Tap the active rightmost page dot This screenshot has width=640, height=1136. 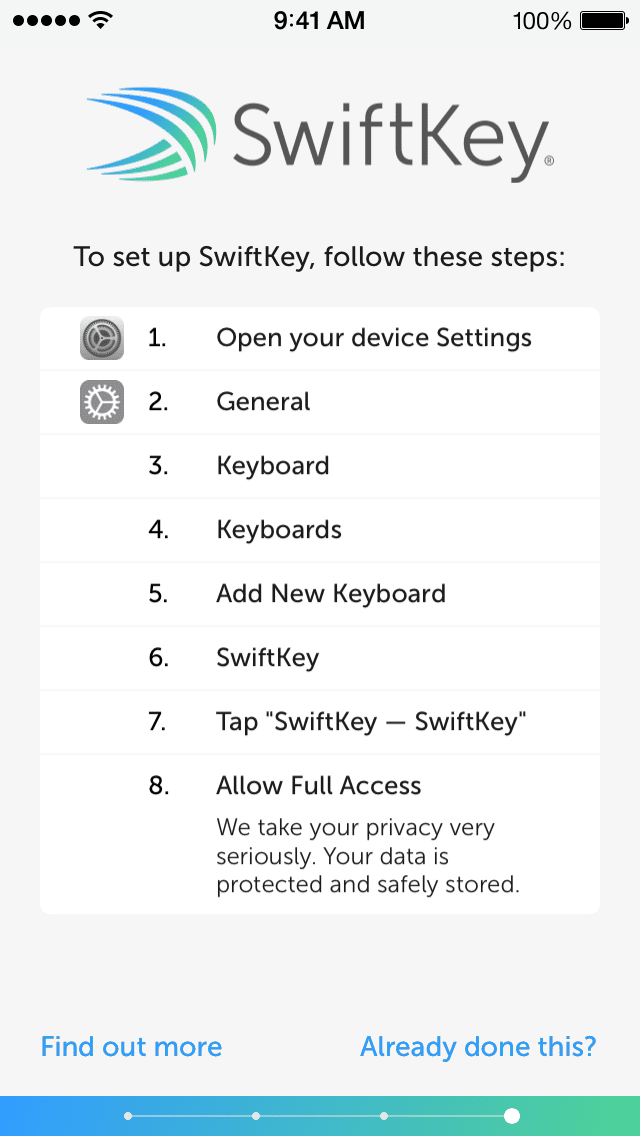click(x=512, y=1114)
